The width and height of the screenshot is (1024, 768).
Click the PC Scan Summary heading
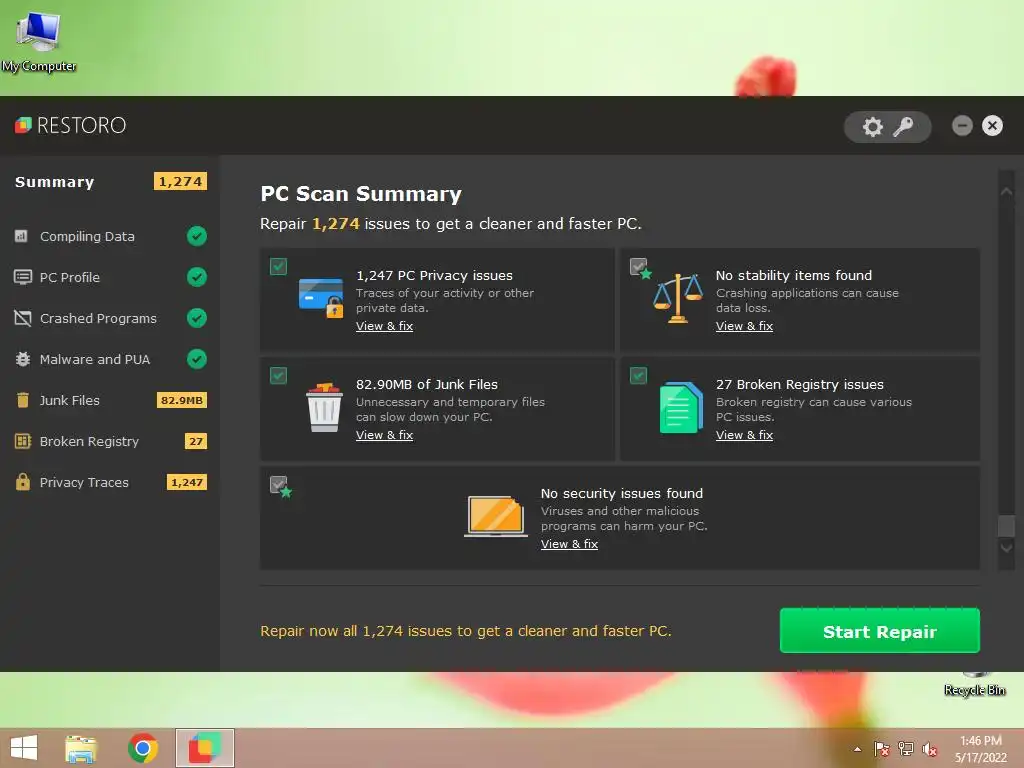(x=360, y=194)
